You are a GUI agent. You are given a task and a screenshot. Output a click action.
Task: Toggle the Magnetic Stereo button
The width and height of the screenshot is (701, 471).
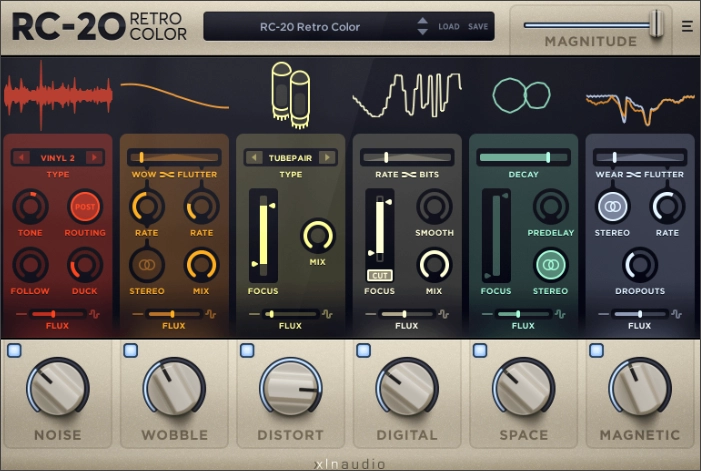[612, 206]
